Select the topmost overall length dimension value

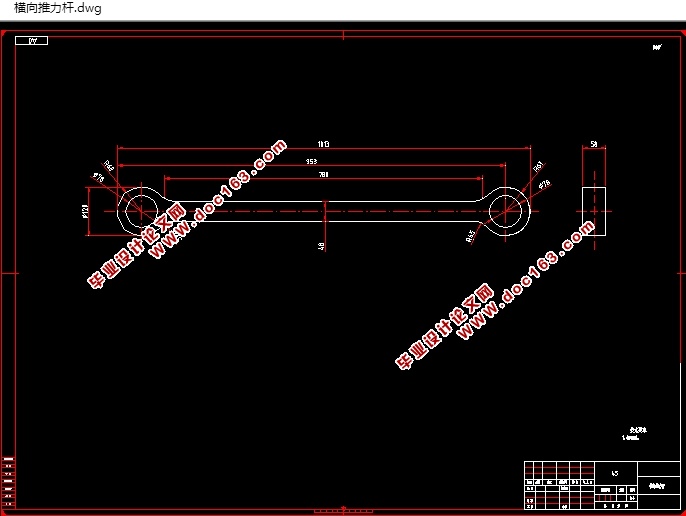(x=323, y=144)
